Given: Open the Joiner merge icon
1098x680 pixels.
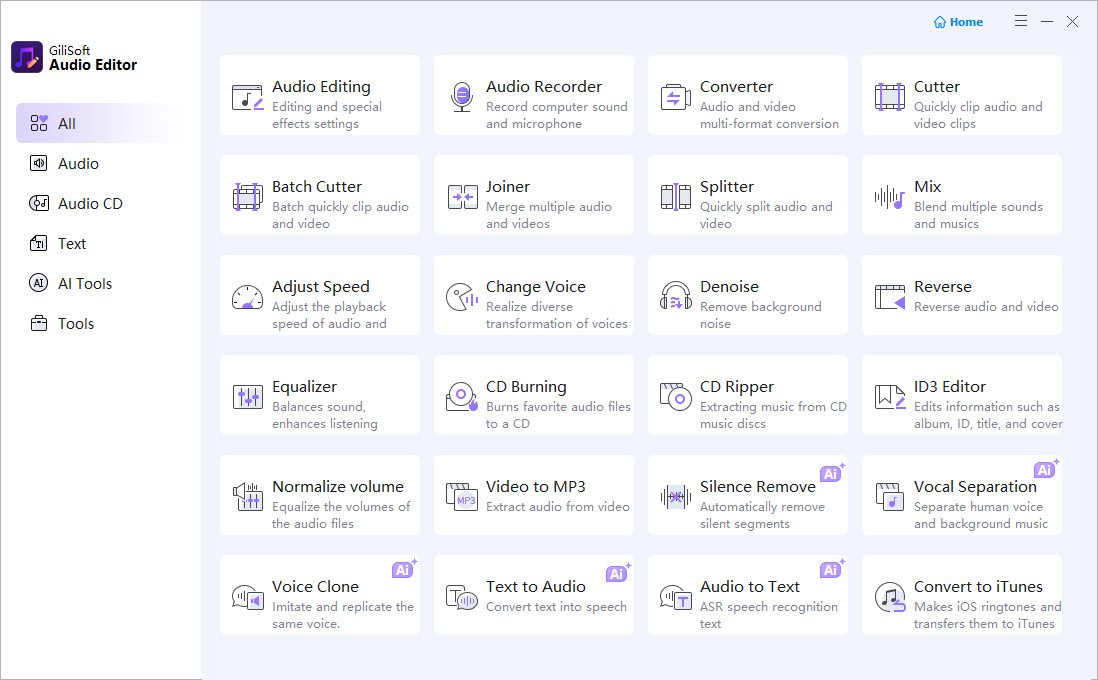Looking at the screenshot, I should (462, 197).
